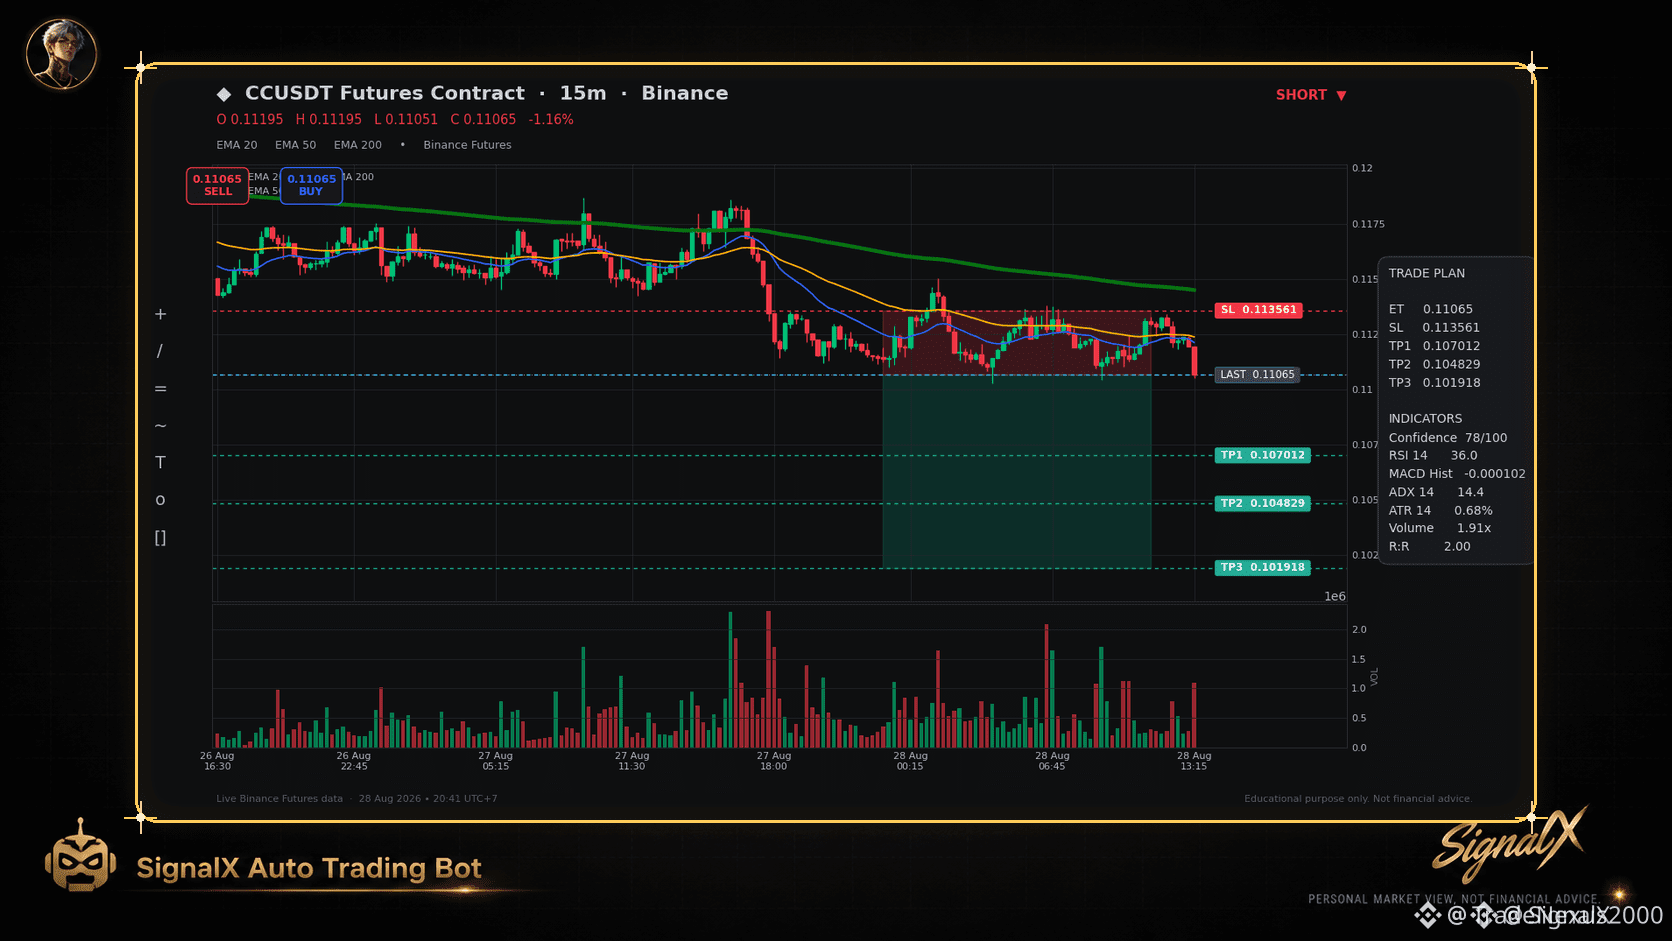The height and width of the screenshot is (941, 1672).
Task: Click the EMA 20 legend label
Action: click(237, 145)
